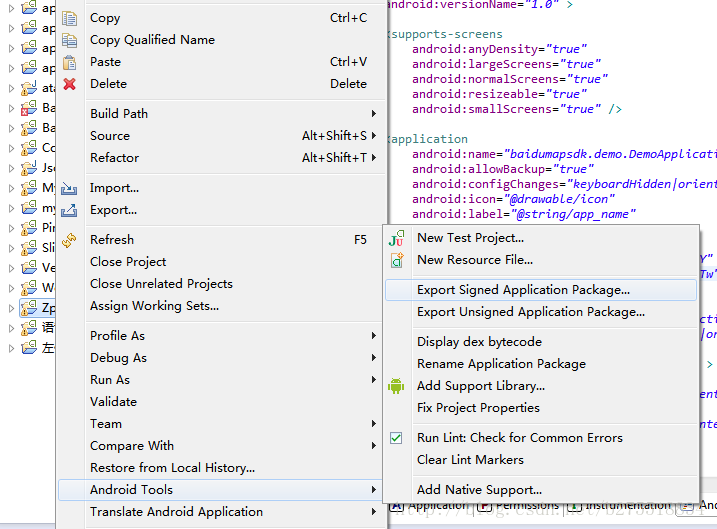Select Close Project
717x529 pixels.
[222, 262]
